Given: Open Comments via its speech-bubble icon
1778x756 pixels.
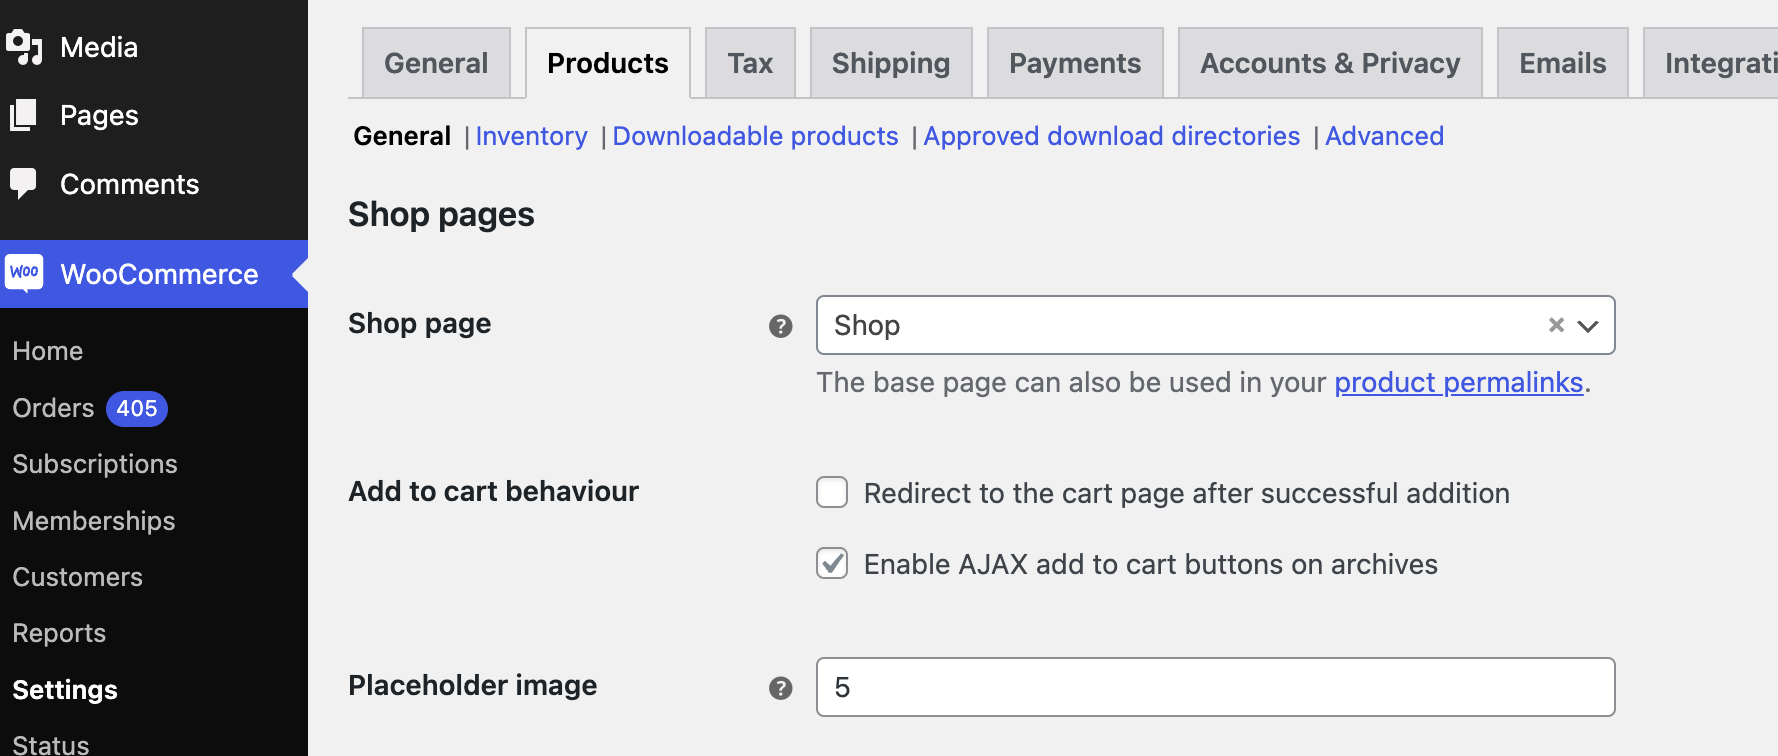Looking at the screenshot, I should point(26,183).
